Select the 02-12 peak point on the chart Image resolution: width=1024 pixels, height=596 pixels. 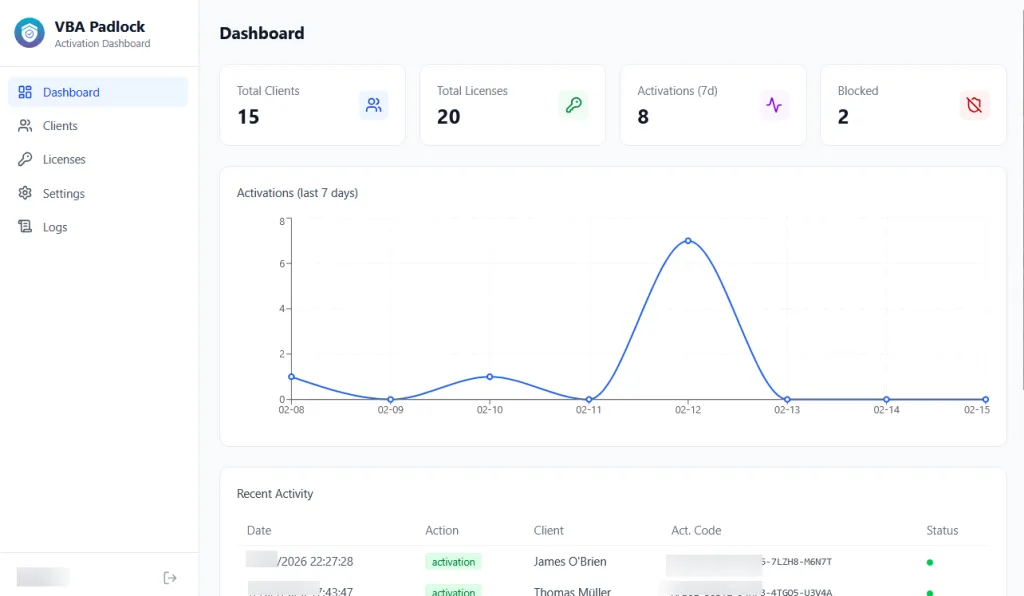pos(688,240)
